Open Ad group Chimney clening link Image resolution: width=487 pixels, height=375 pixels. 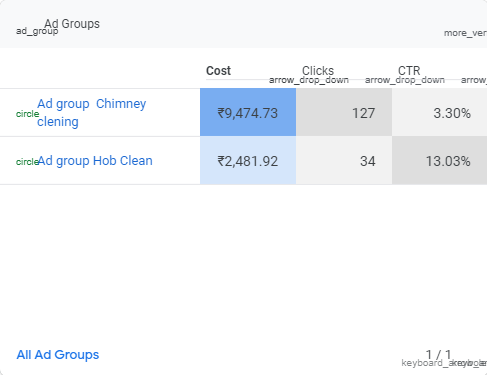91,113
